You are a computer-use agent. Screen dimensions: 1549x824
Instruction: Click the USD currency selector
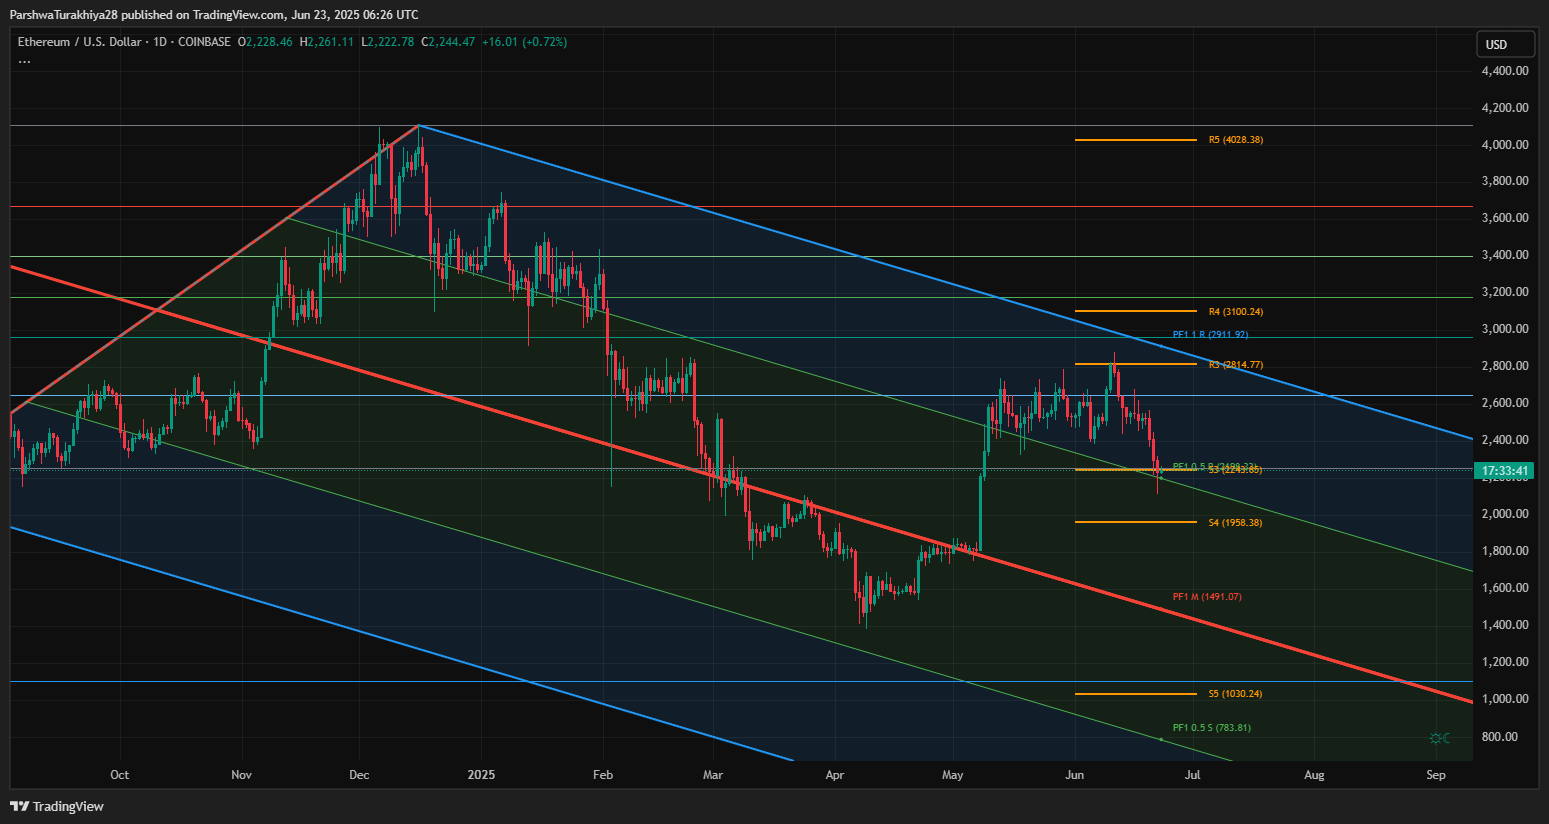pos(1505,44)
